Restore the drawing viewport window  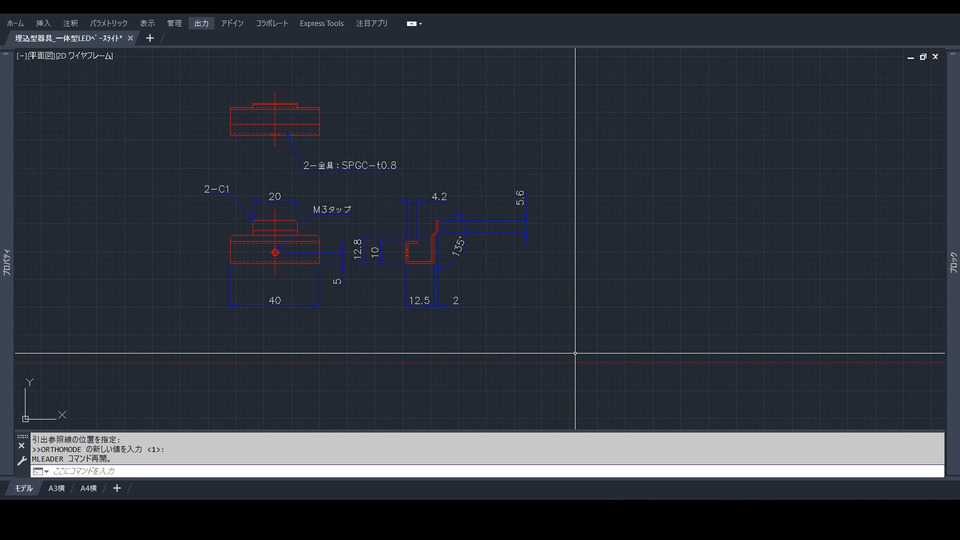point(922,57)
